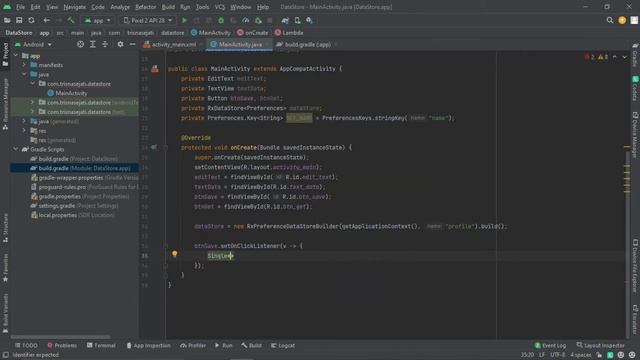The height and width of the screenshot is (360, 640).
Task: Expand the manifests folder
Action: coord(24,65)
